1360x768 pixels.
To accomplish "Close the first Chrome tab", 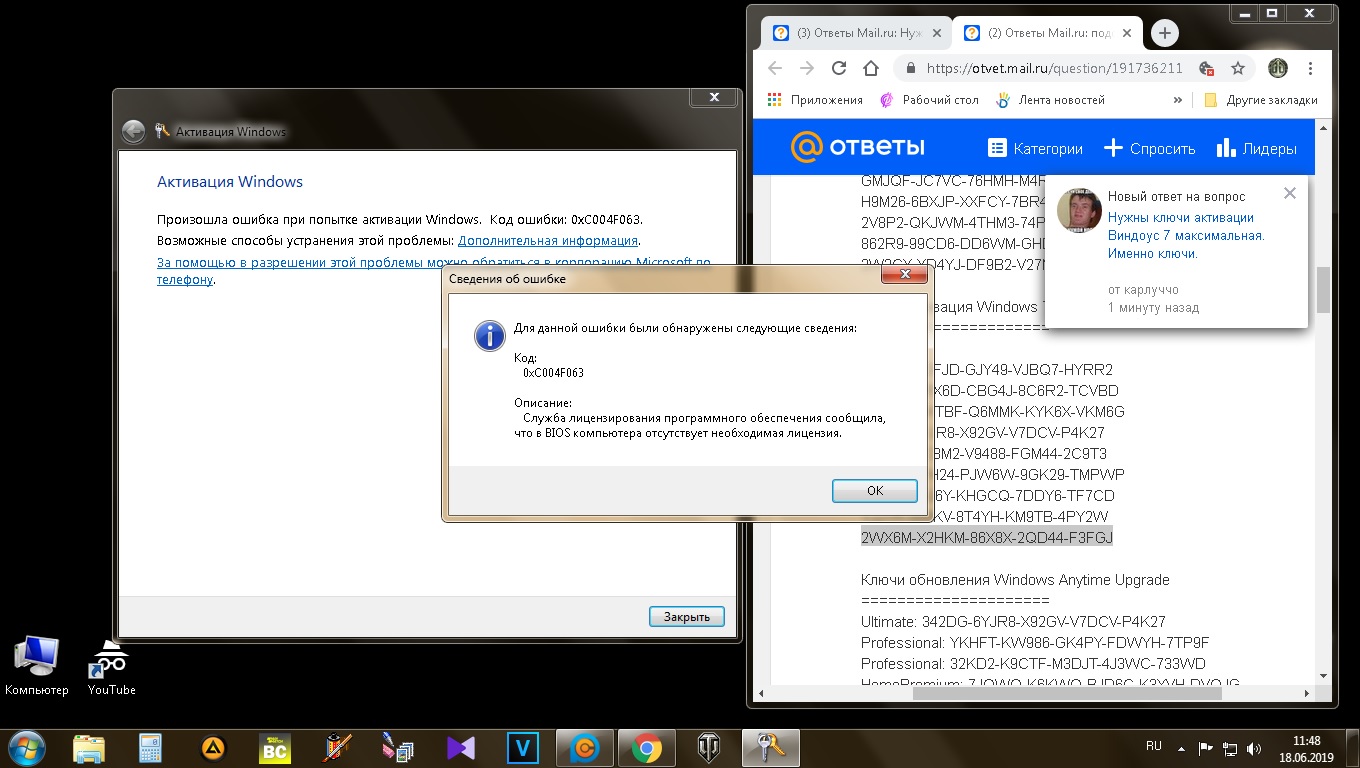I will [936, 33].
